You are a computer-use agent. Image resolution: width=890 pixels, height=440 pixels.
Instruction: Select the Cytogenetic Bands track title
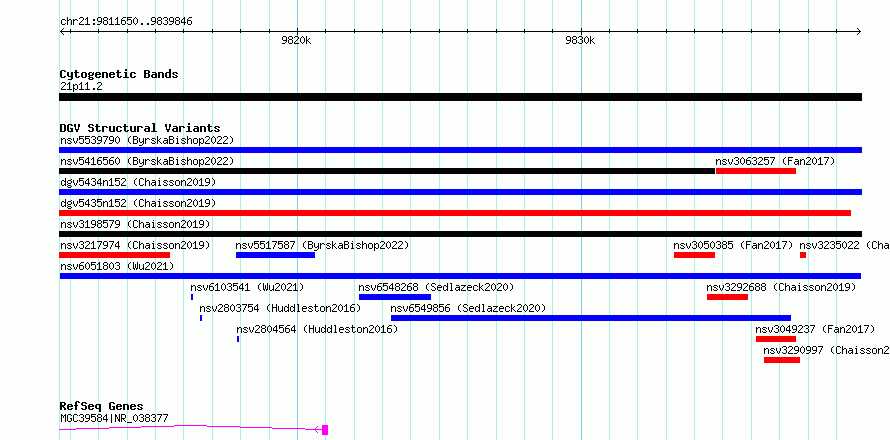tap(119, 74)
